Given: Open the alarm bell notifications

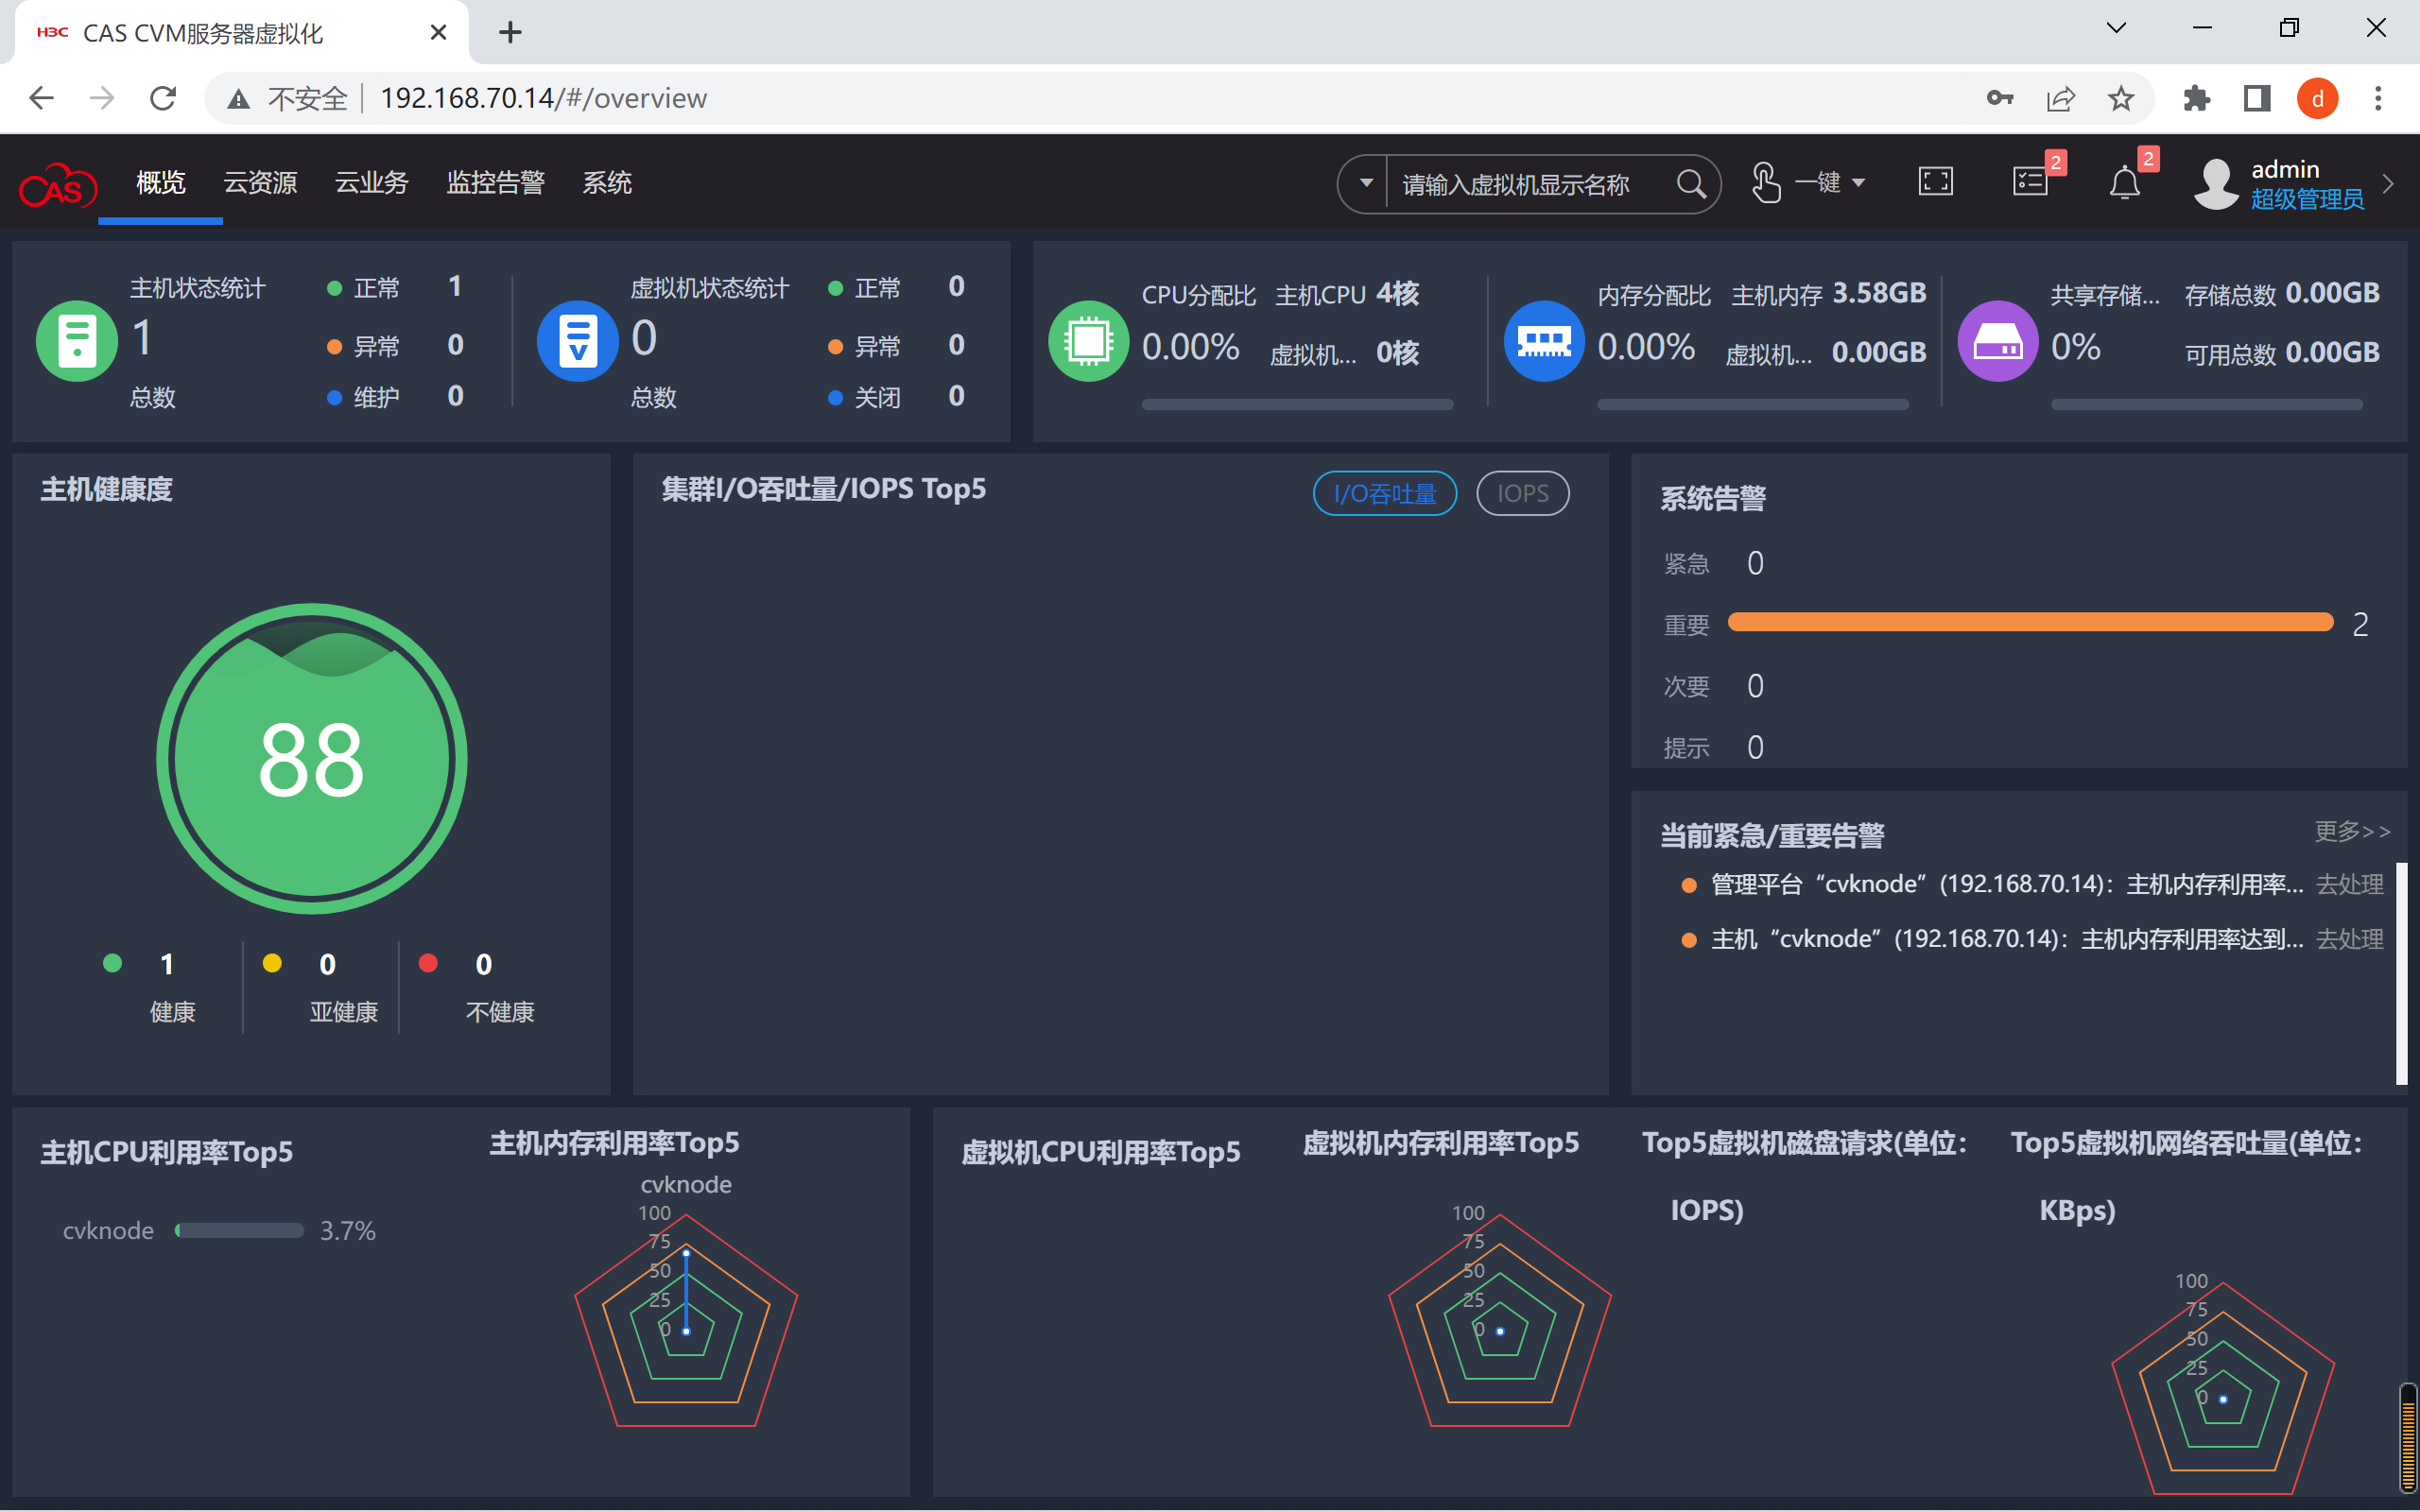Looking at the screenshot, I should point(2124,184).
